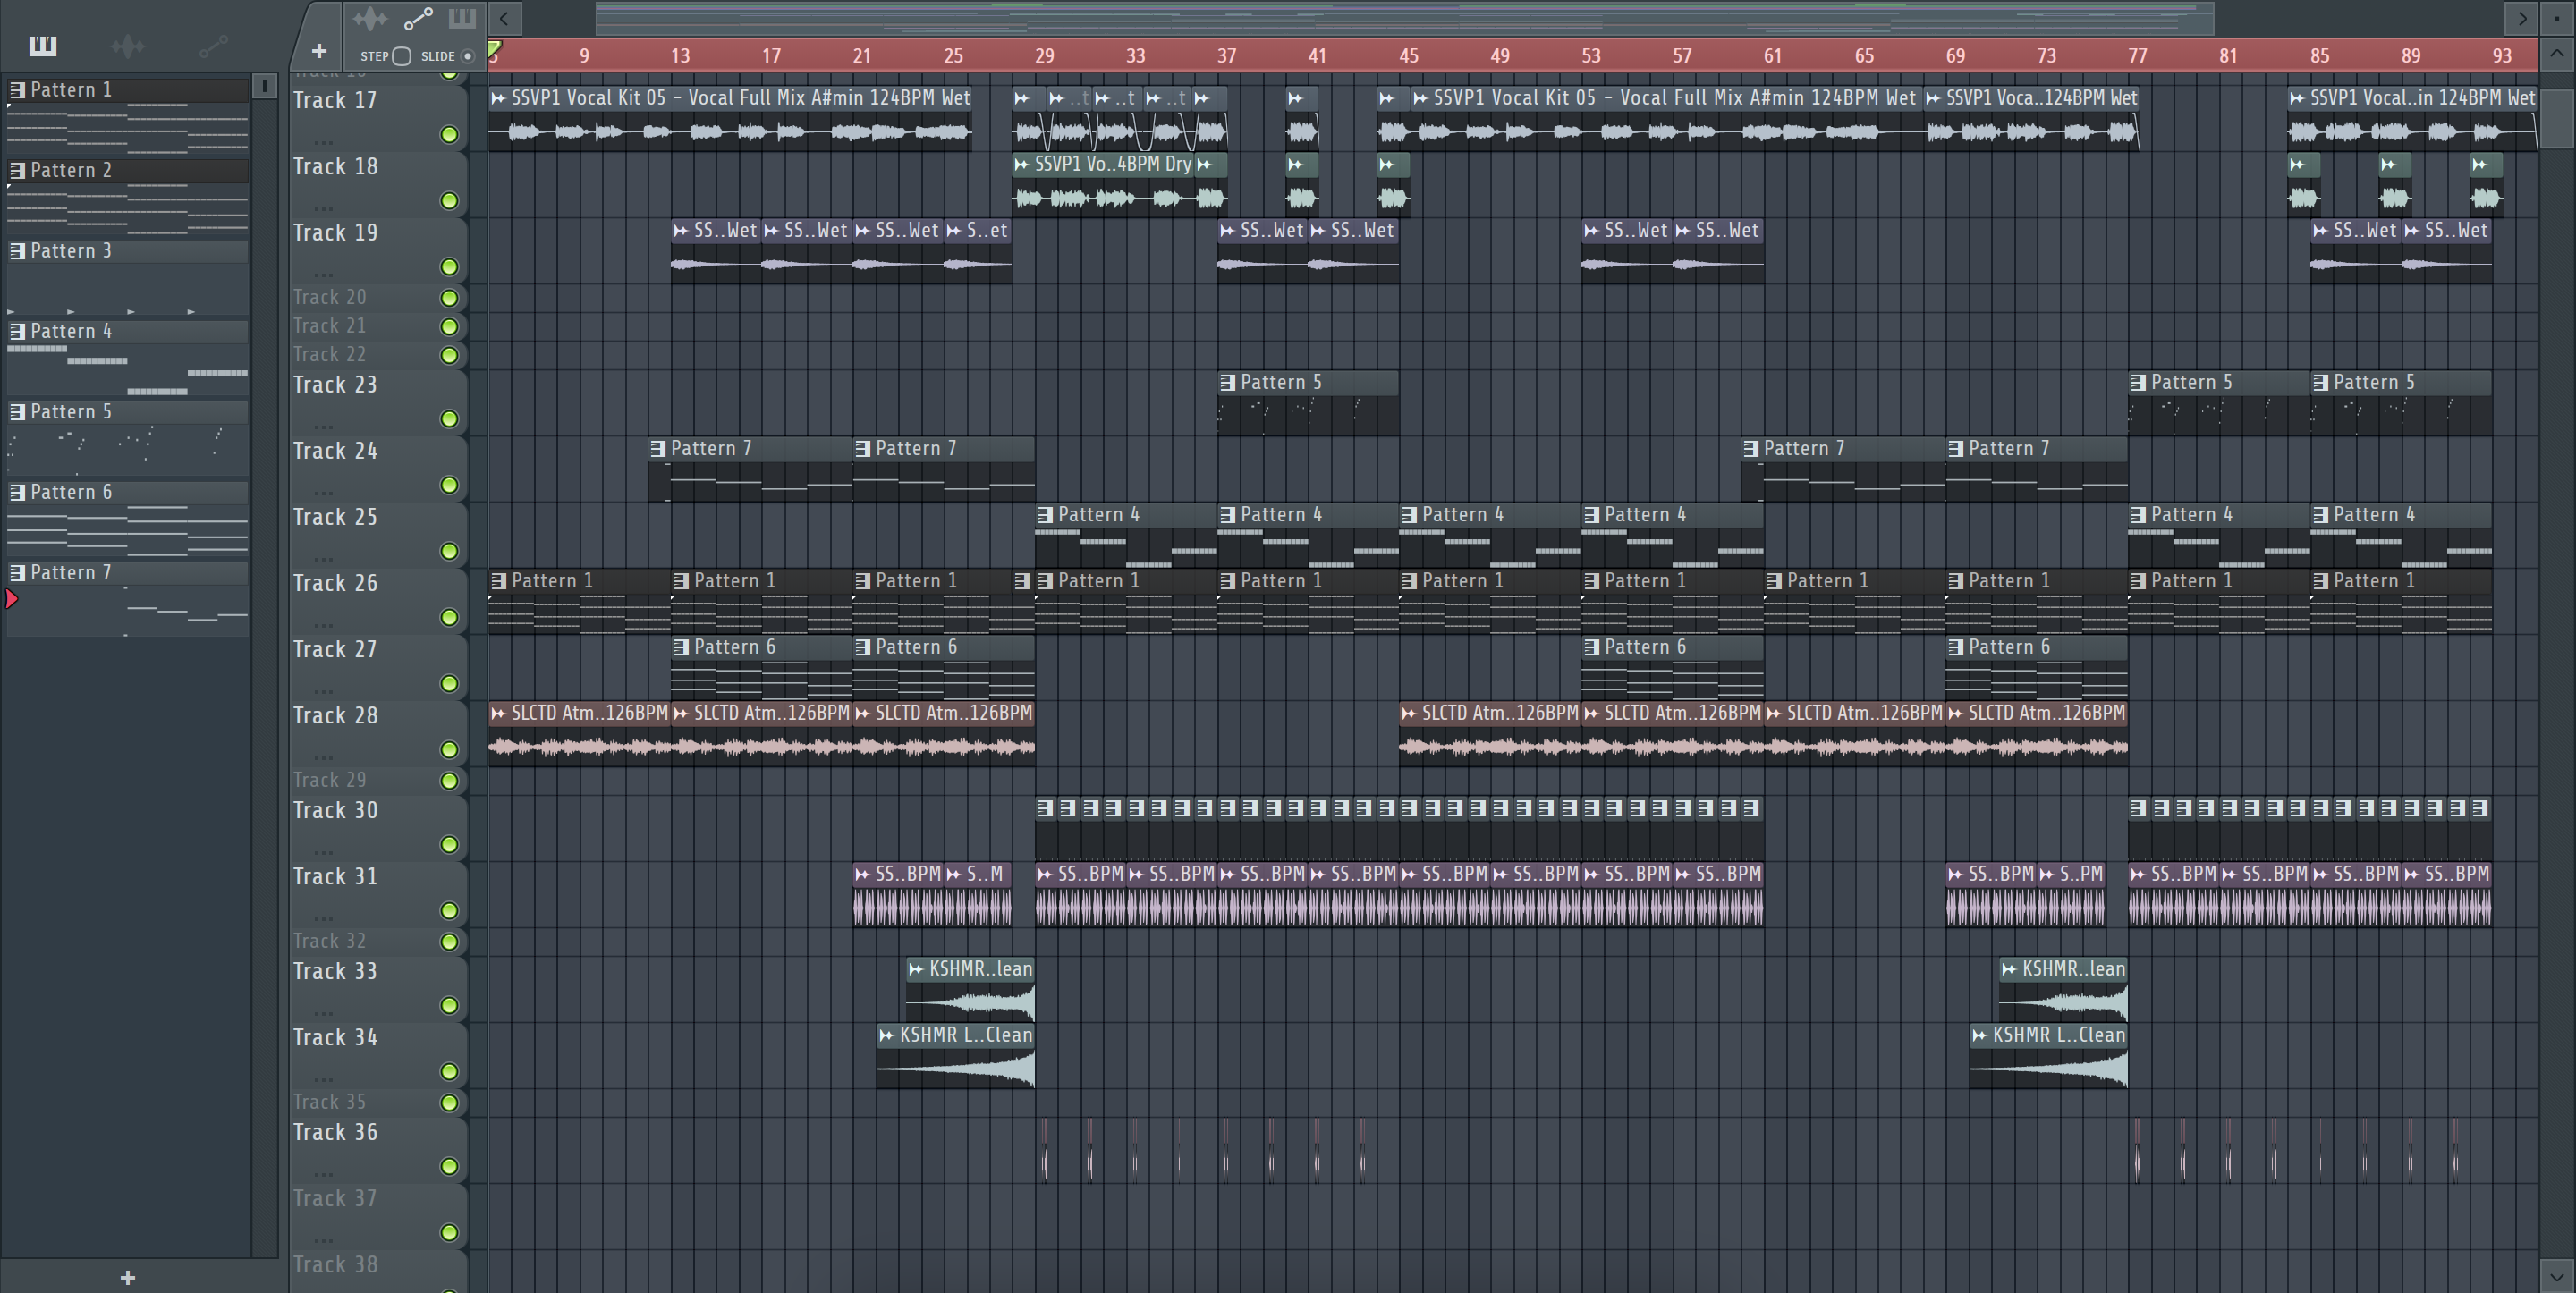Viewport: 2576px width, 1293px height.
Task: Click the timeline scroll-left arrow
Action: click(504, 18)
